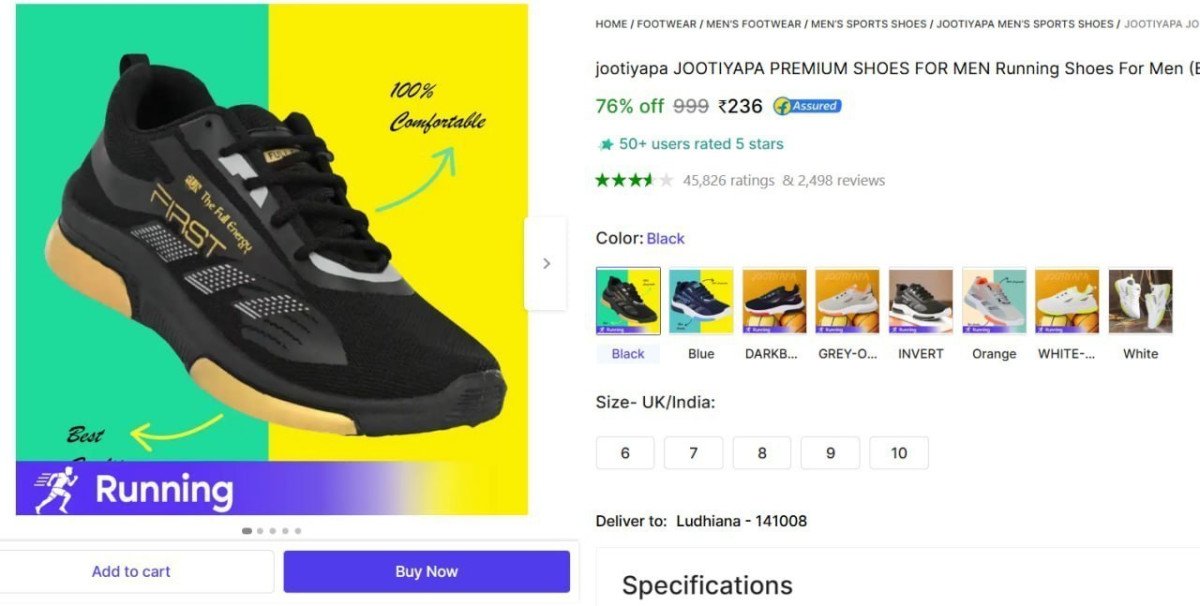Pick the INVERT color option
Image resolution: width=1200 pixels, height=606 pixels.
tap(920, 299)
